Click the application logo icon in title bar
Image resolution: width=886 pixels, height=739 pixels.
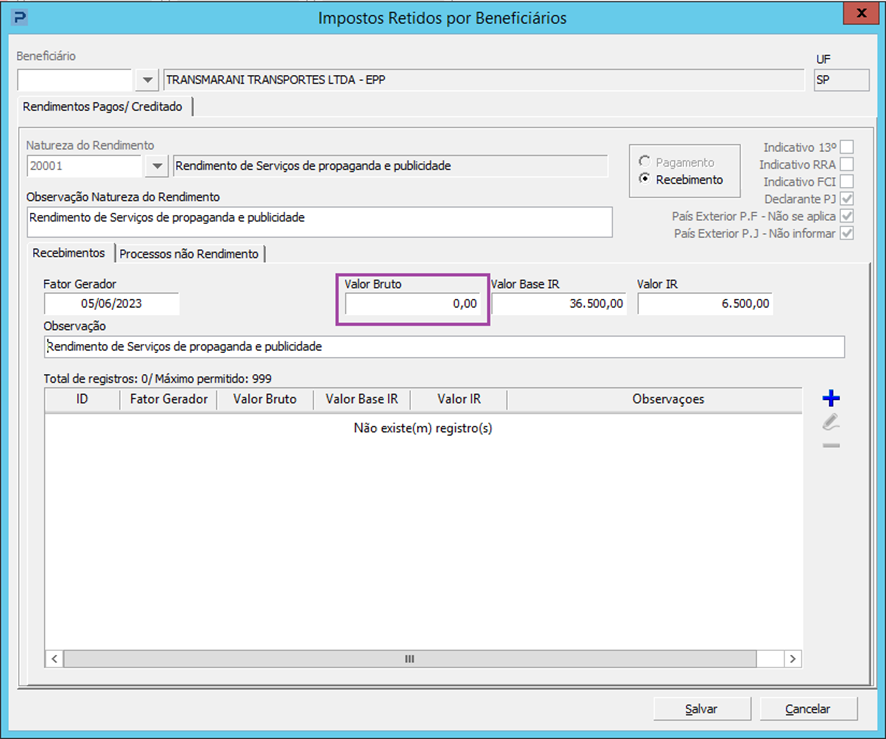(20, 18)
